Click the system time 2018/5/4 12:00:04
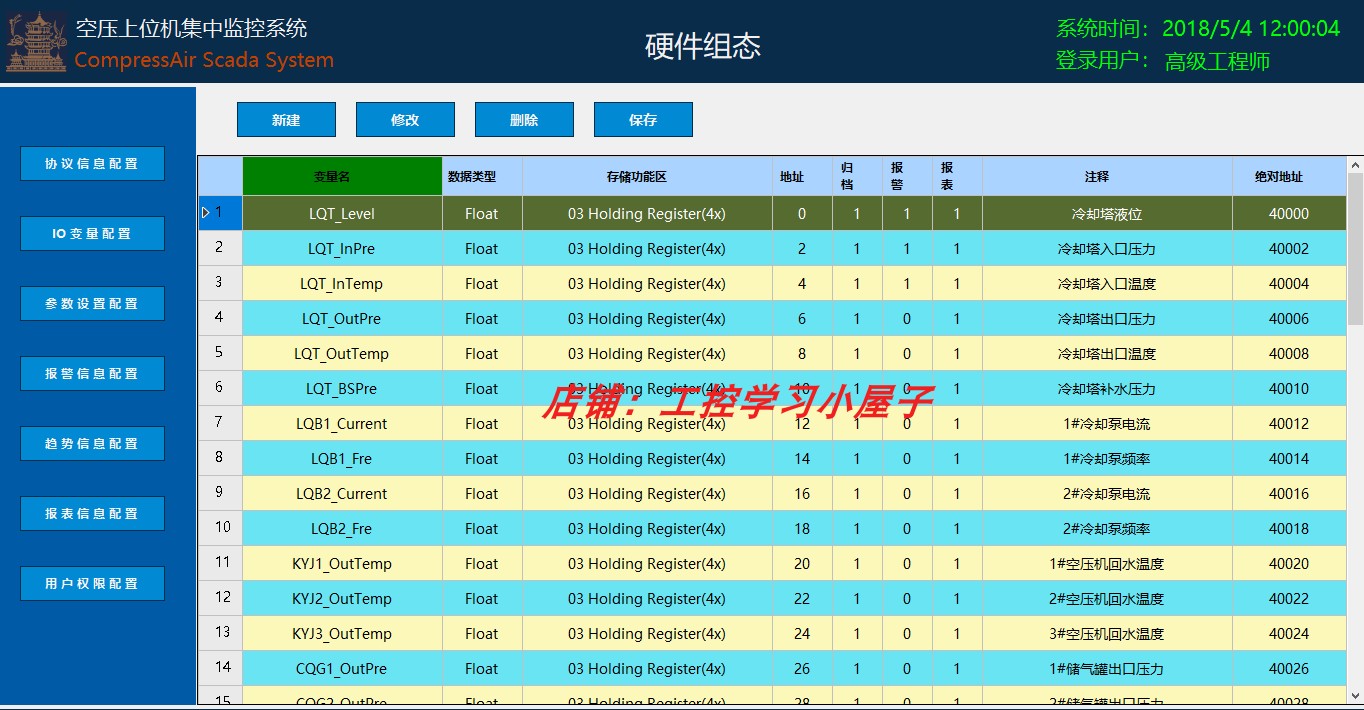Screen dimensions: 1364x710 pyautogui.click(x=1251, y=28)
